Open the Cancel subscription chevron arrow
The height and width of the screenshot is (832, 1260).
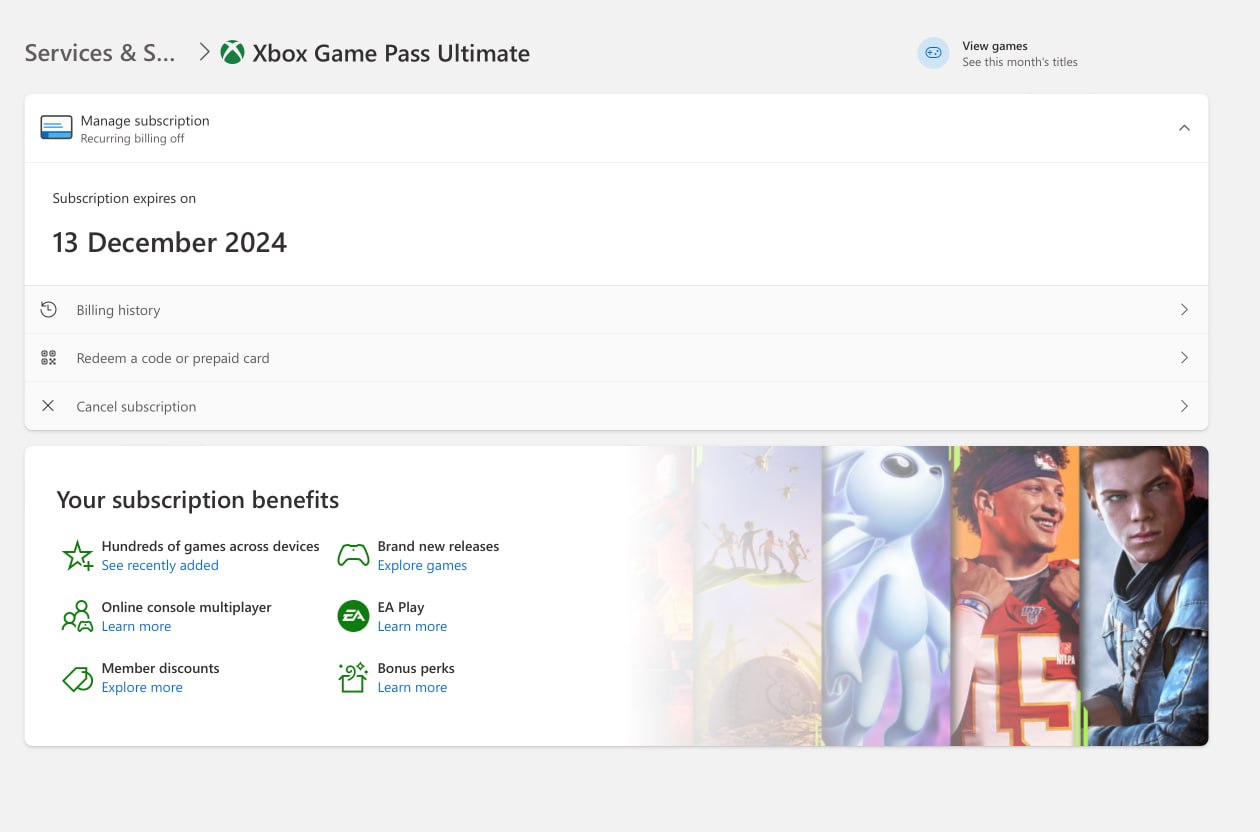pyautogui.click(x=1184, y=406)
